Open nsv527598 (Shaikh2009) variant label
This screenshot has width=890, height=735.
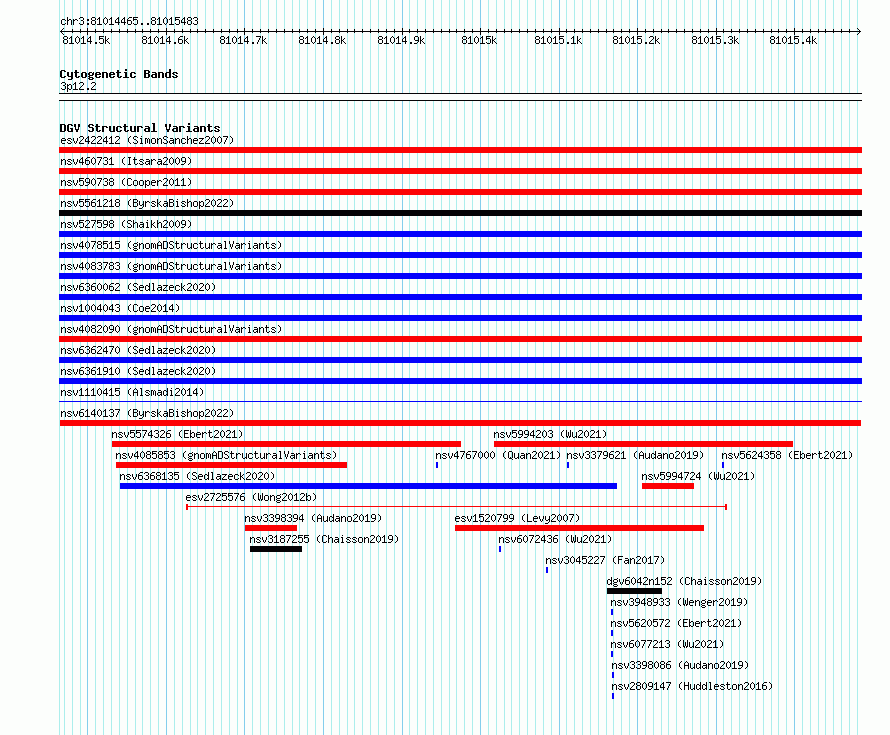[126, 224]
